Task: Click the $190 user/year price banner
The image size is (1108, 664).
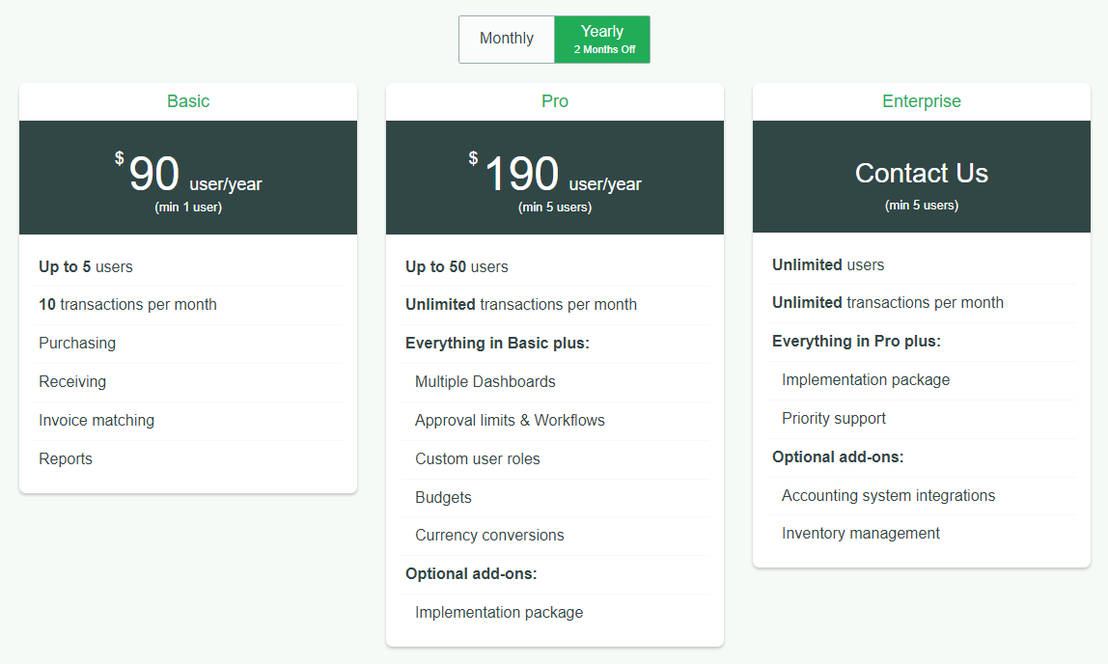Action: (555, 177)
